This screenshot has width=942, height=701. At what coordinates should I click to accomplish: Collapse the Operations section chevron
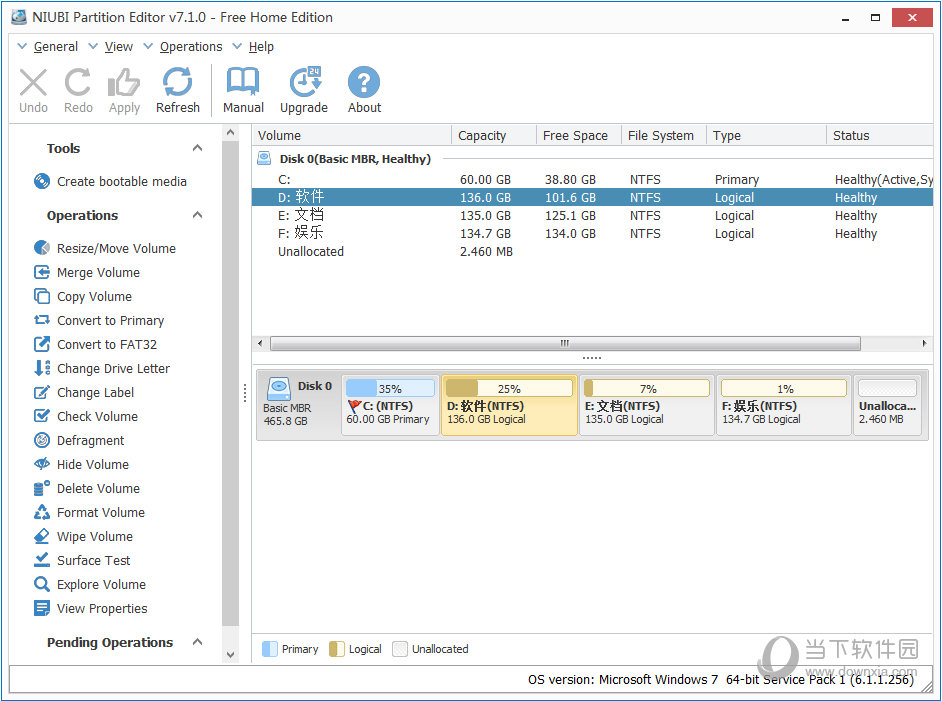pyautogui.click(x=197, y=216)
